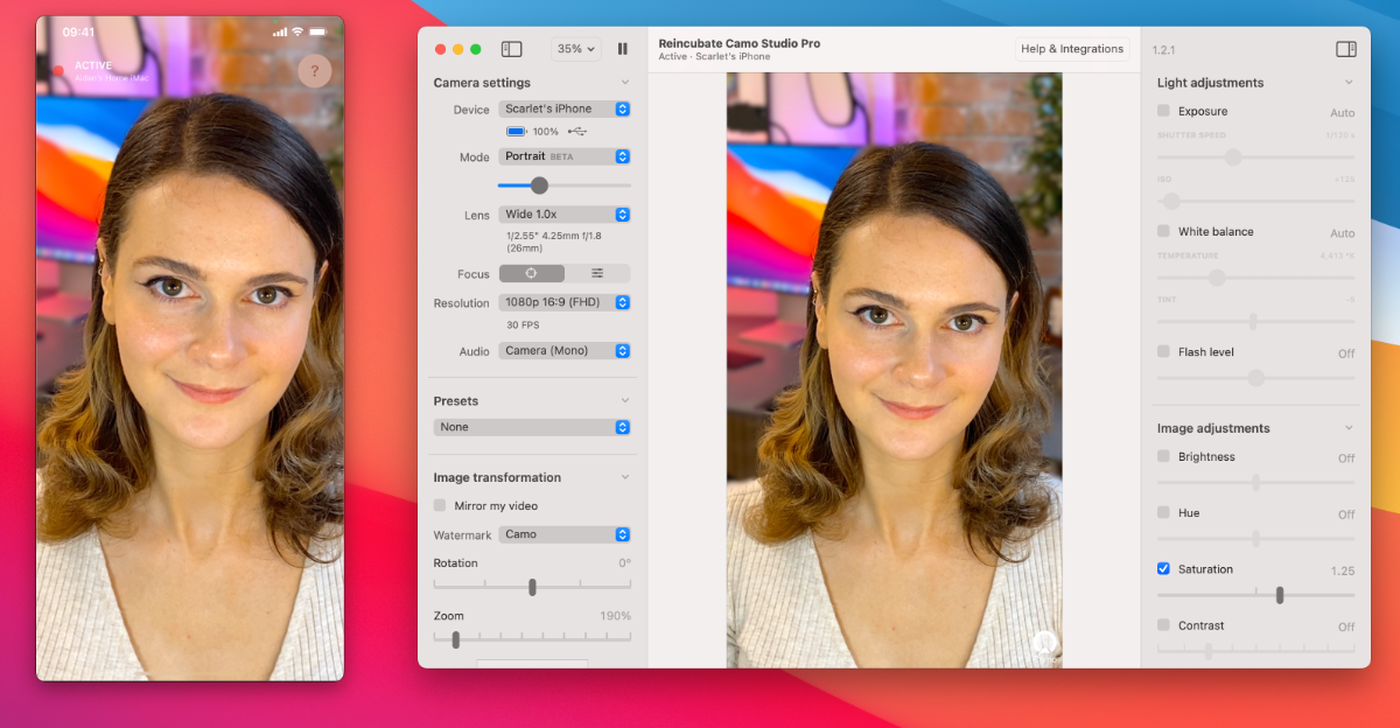Open the Device dropdown showing Scarlet's iPhone
Viewport: 1400px width, 728px height.
(x=565, y=109)
